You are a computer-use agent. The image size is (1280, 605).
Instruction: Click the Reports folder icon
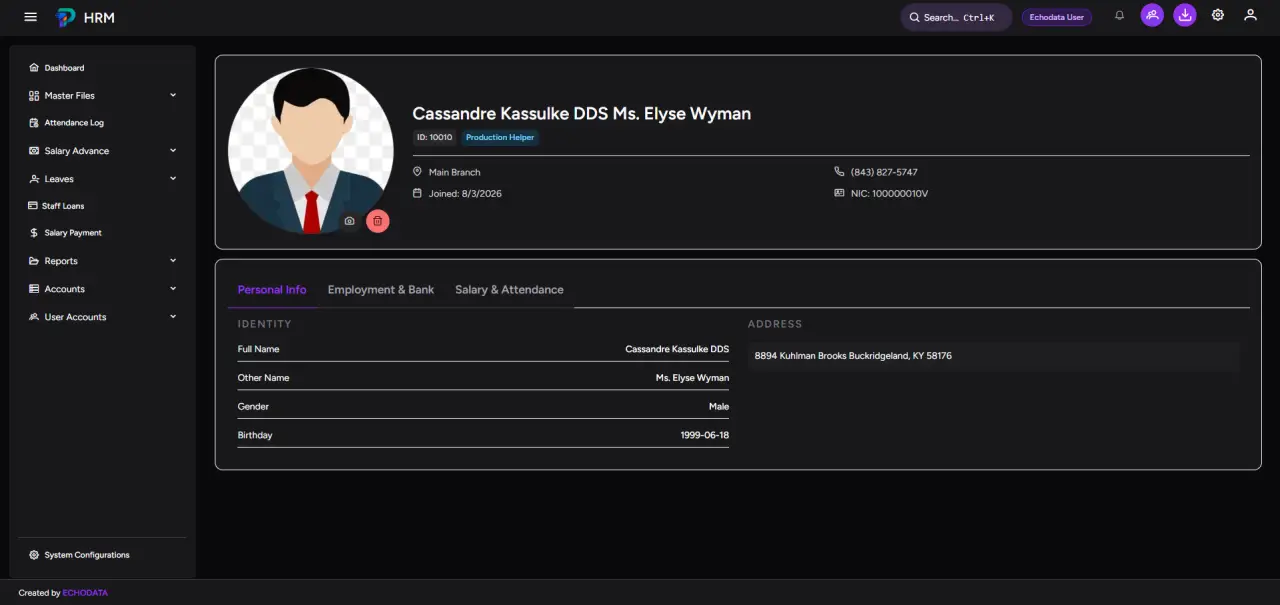coord(34,261)
